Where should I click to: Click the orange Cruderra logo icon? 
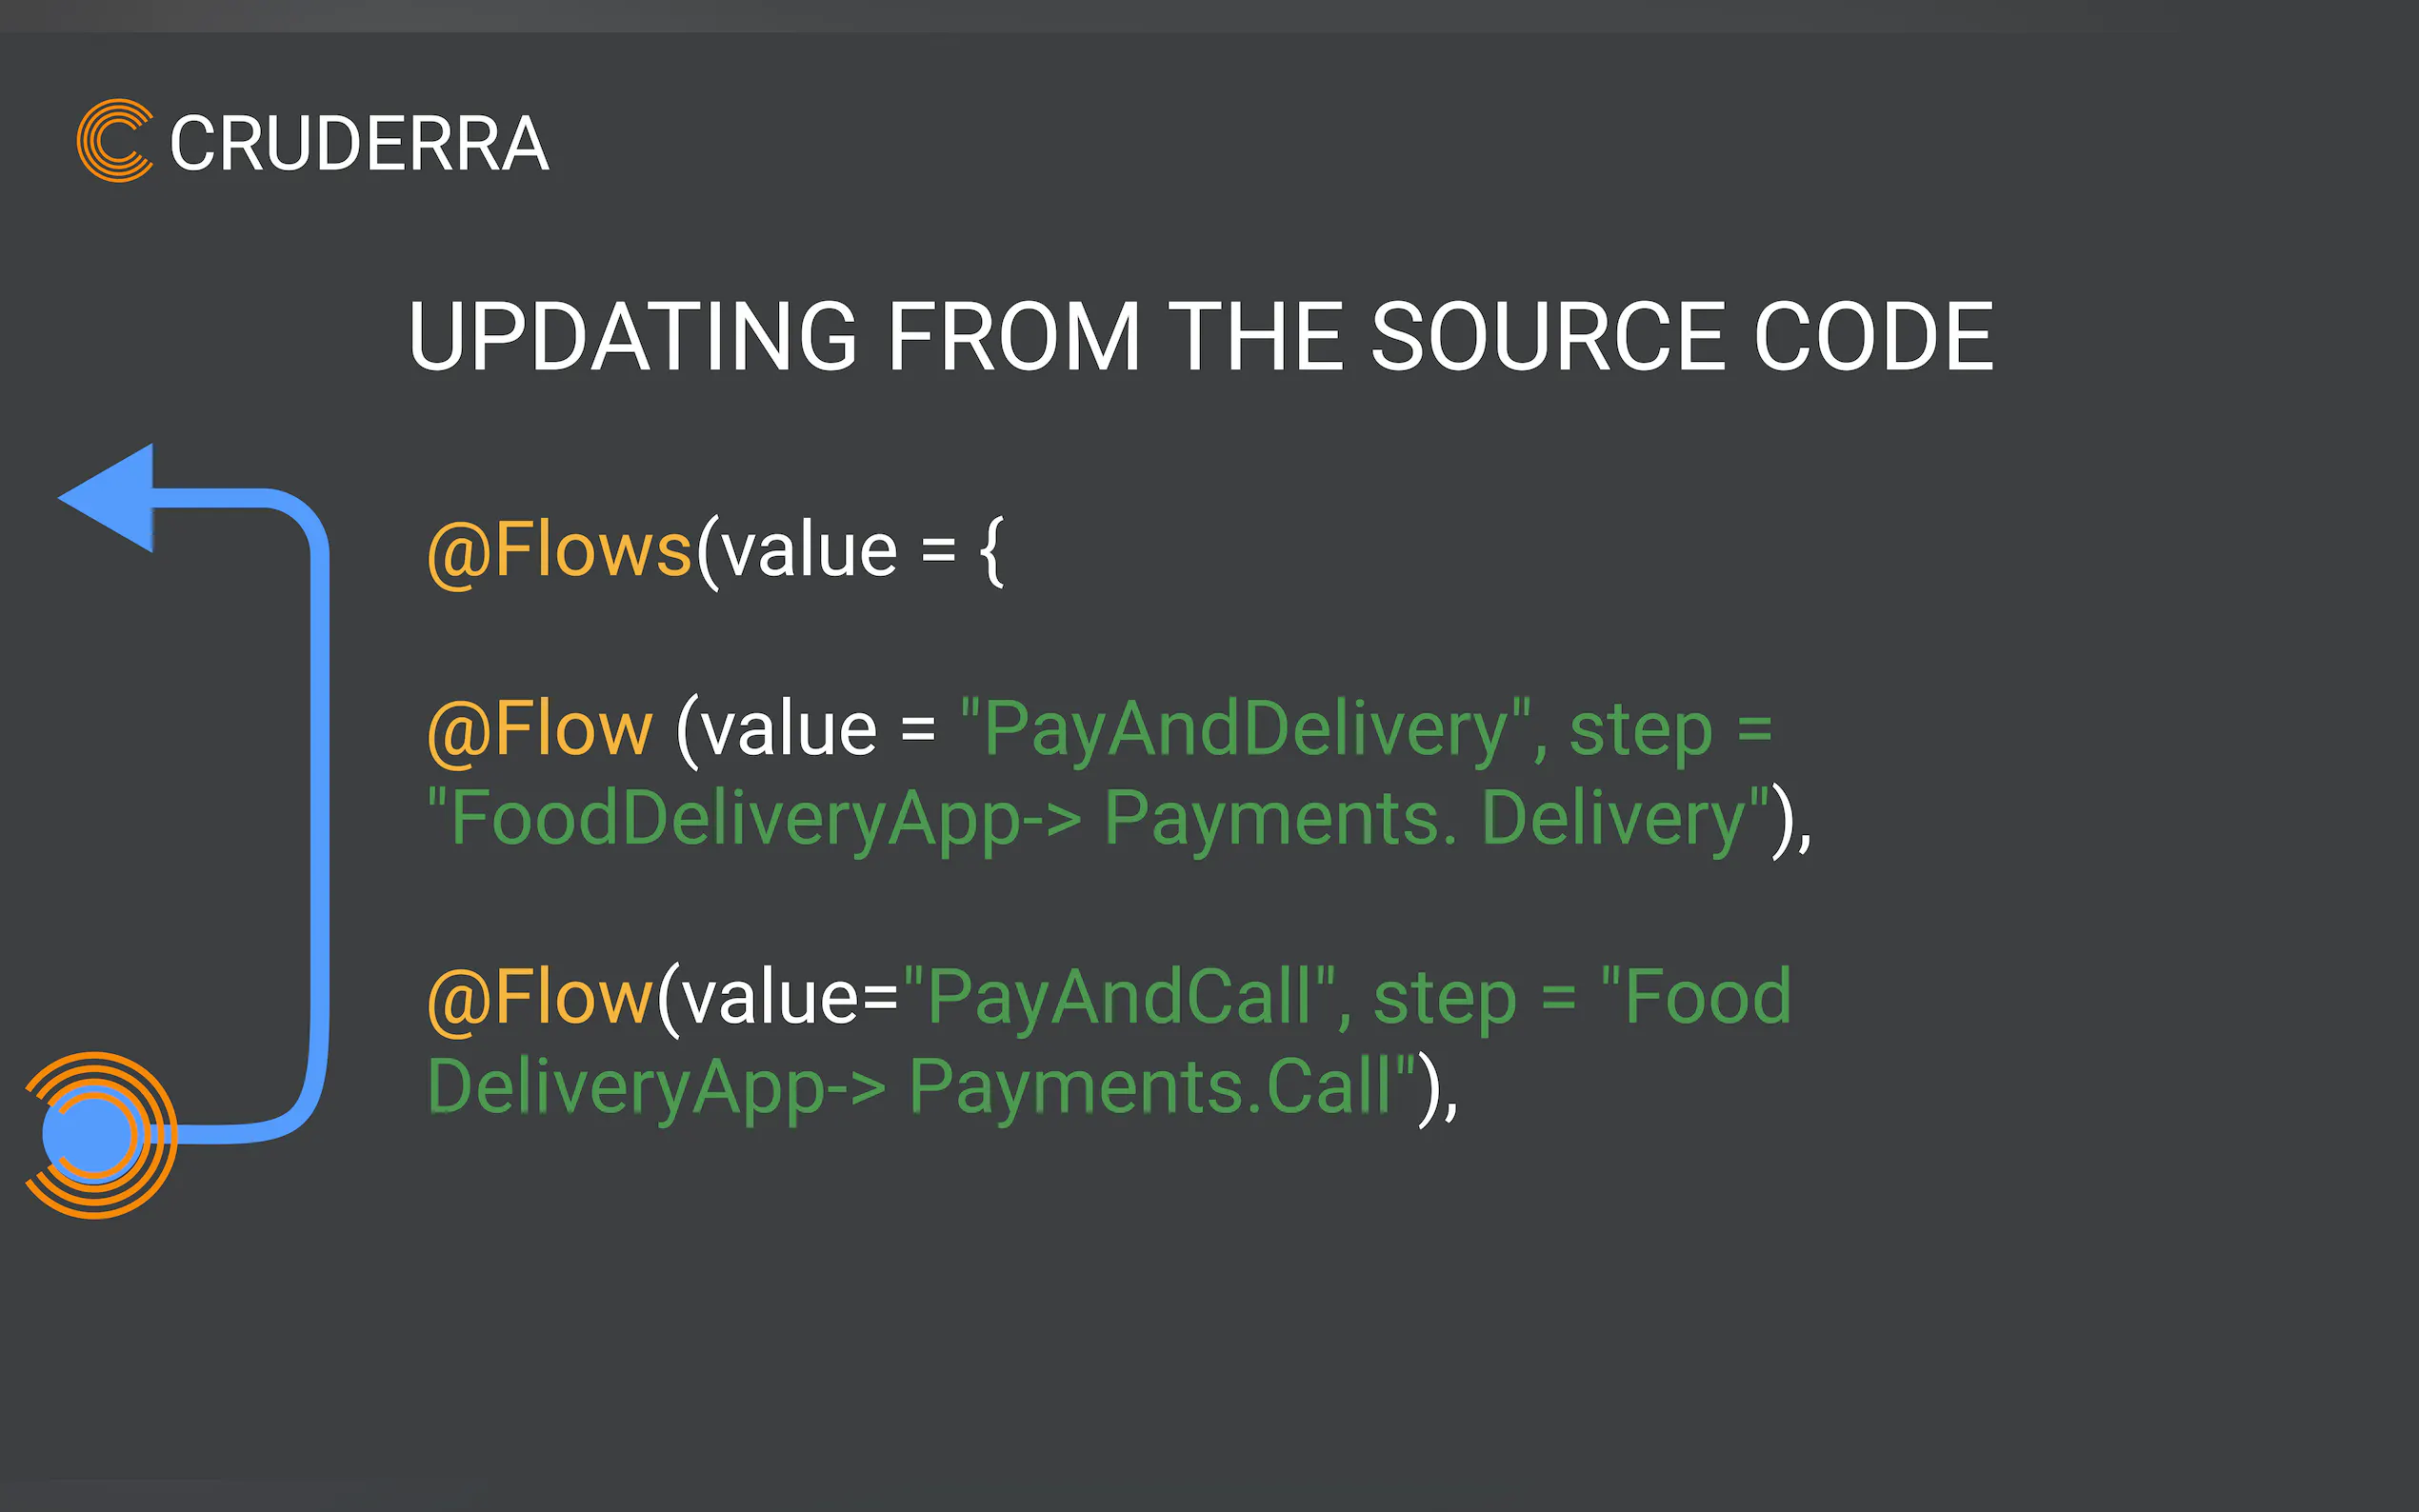(x=115, y=141)
